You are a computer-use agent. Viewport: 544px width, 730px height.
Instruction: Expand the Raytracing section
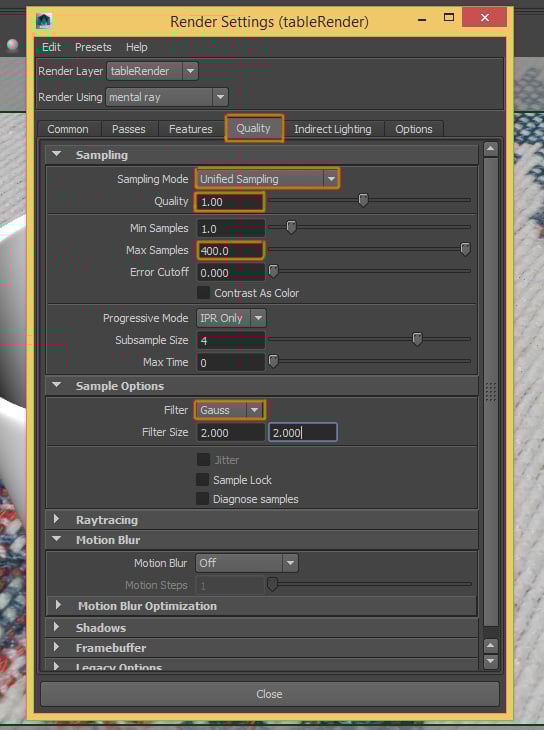(57, 519)
